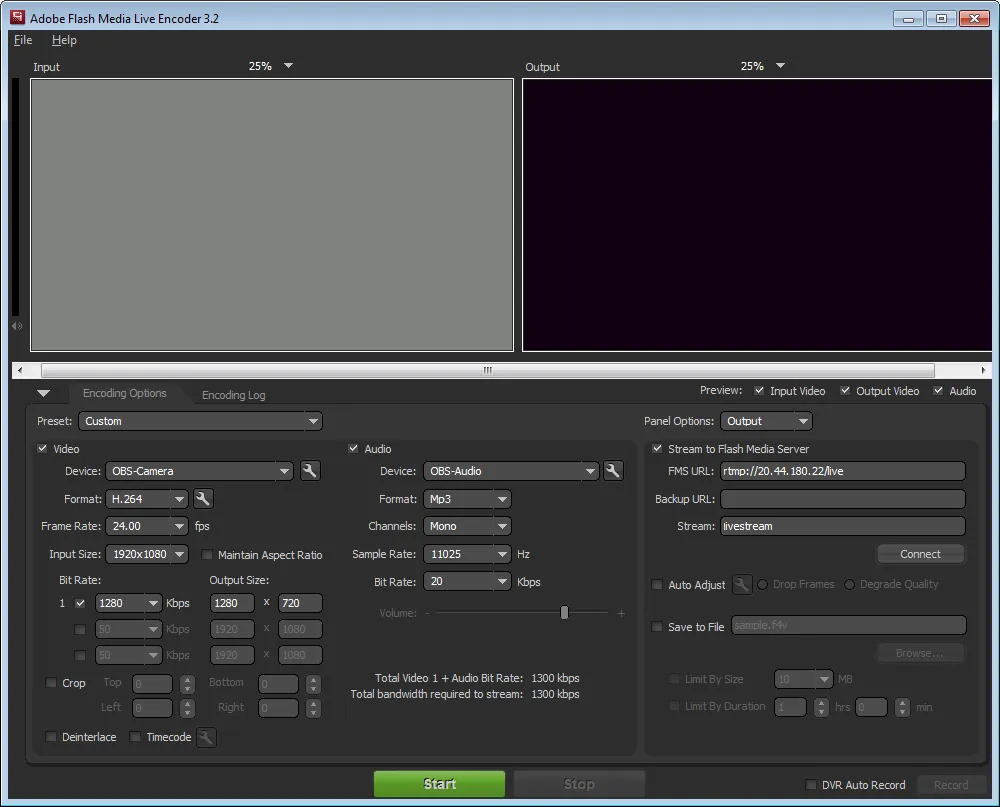The image size is (1000, 807).
Task: Click the Browse button
Action: (x=920, y=653)
